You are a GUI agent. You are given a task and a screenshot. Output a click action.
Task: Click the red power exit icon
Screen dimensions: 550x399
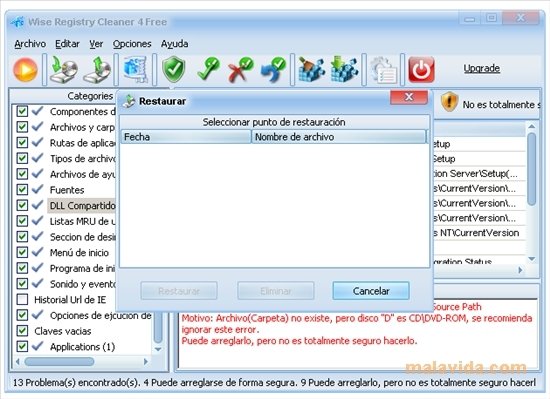(421, 70)
